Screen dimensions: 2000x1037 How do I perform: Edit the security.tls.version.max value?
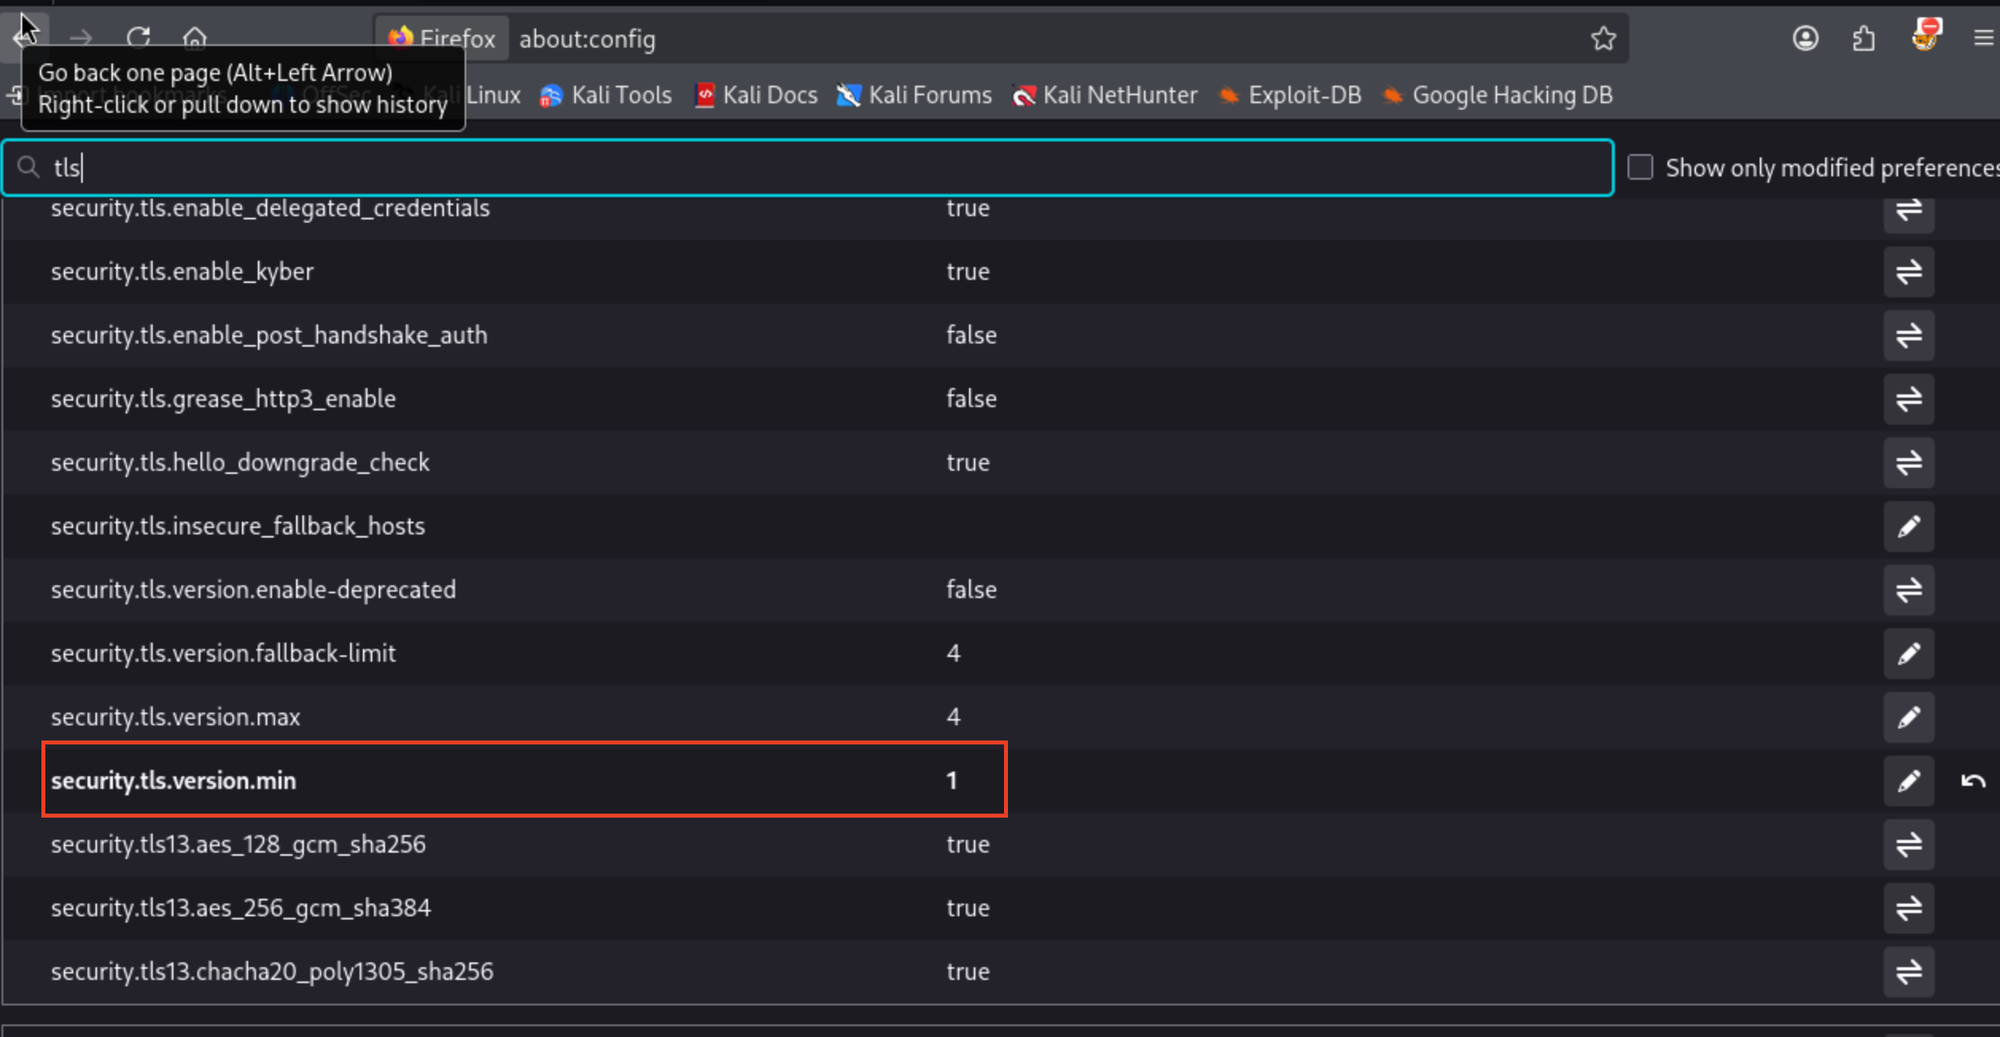(x=1908, y=717)
